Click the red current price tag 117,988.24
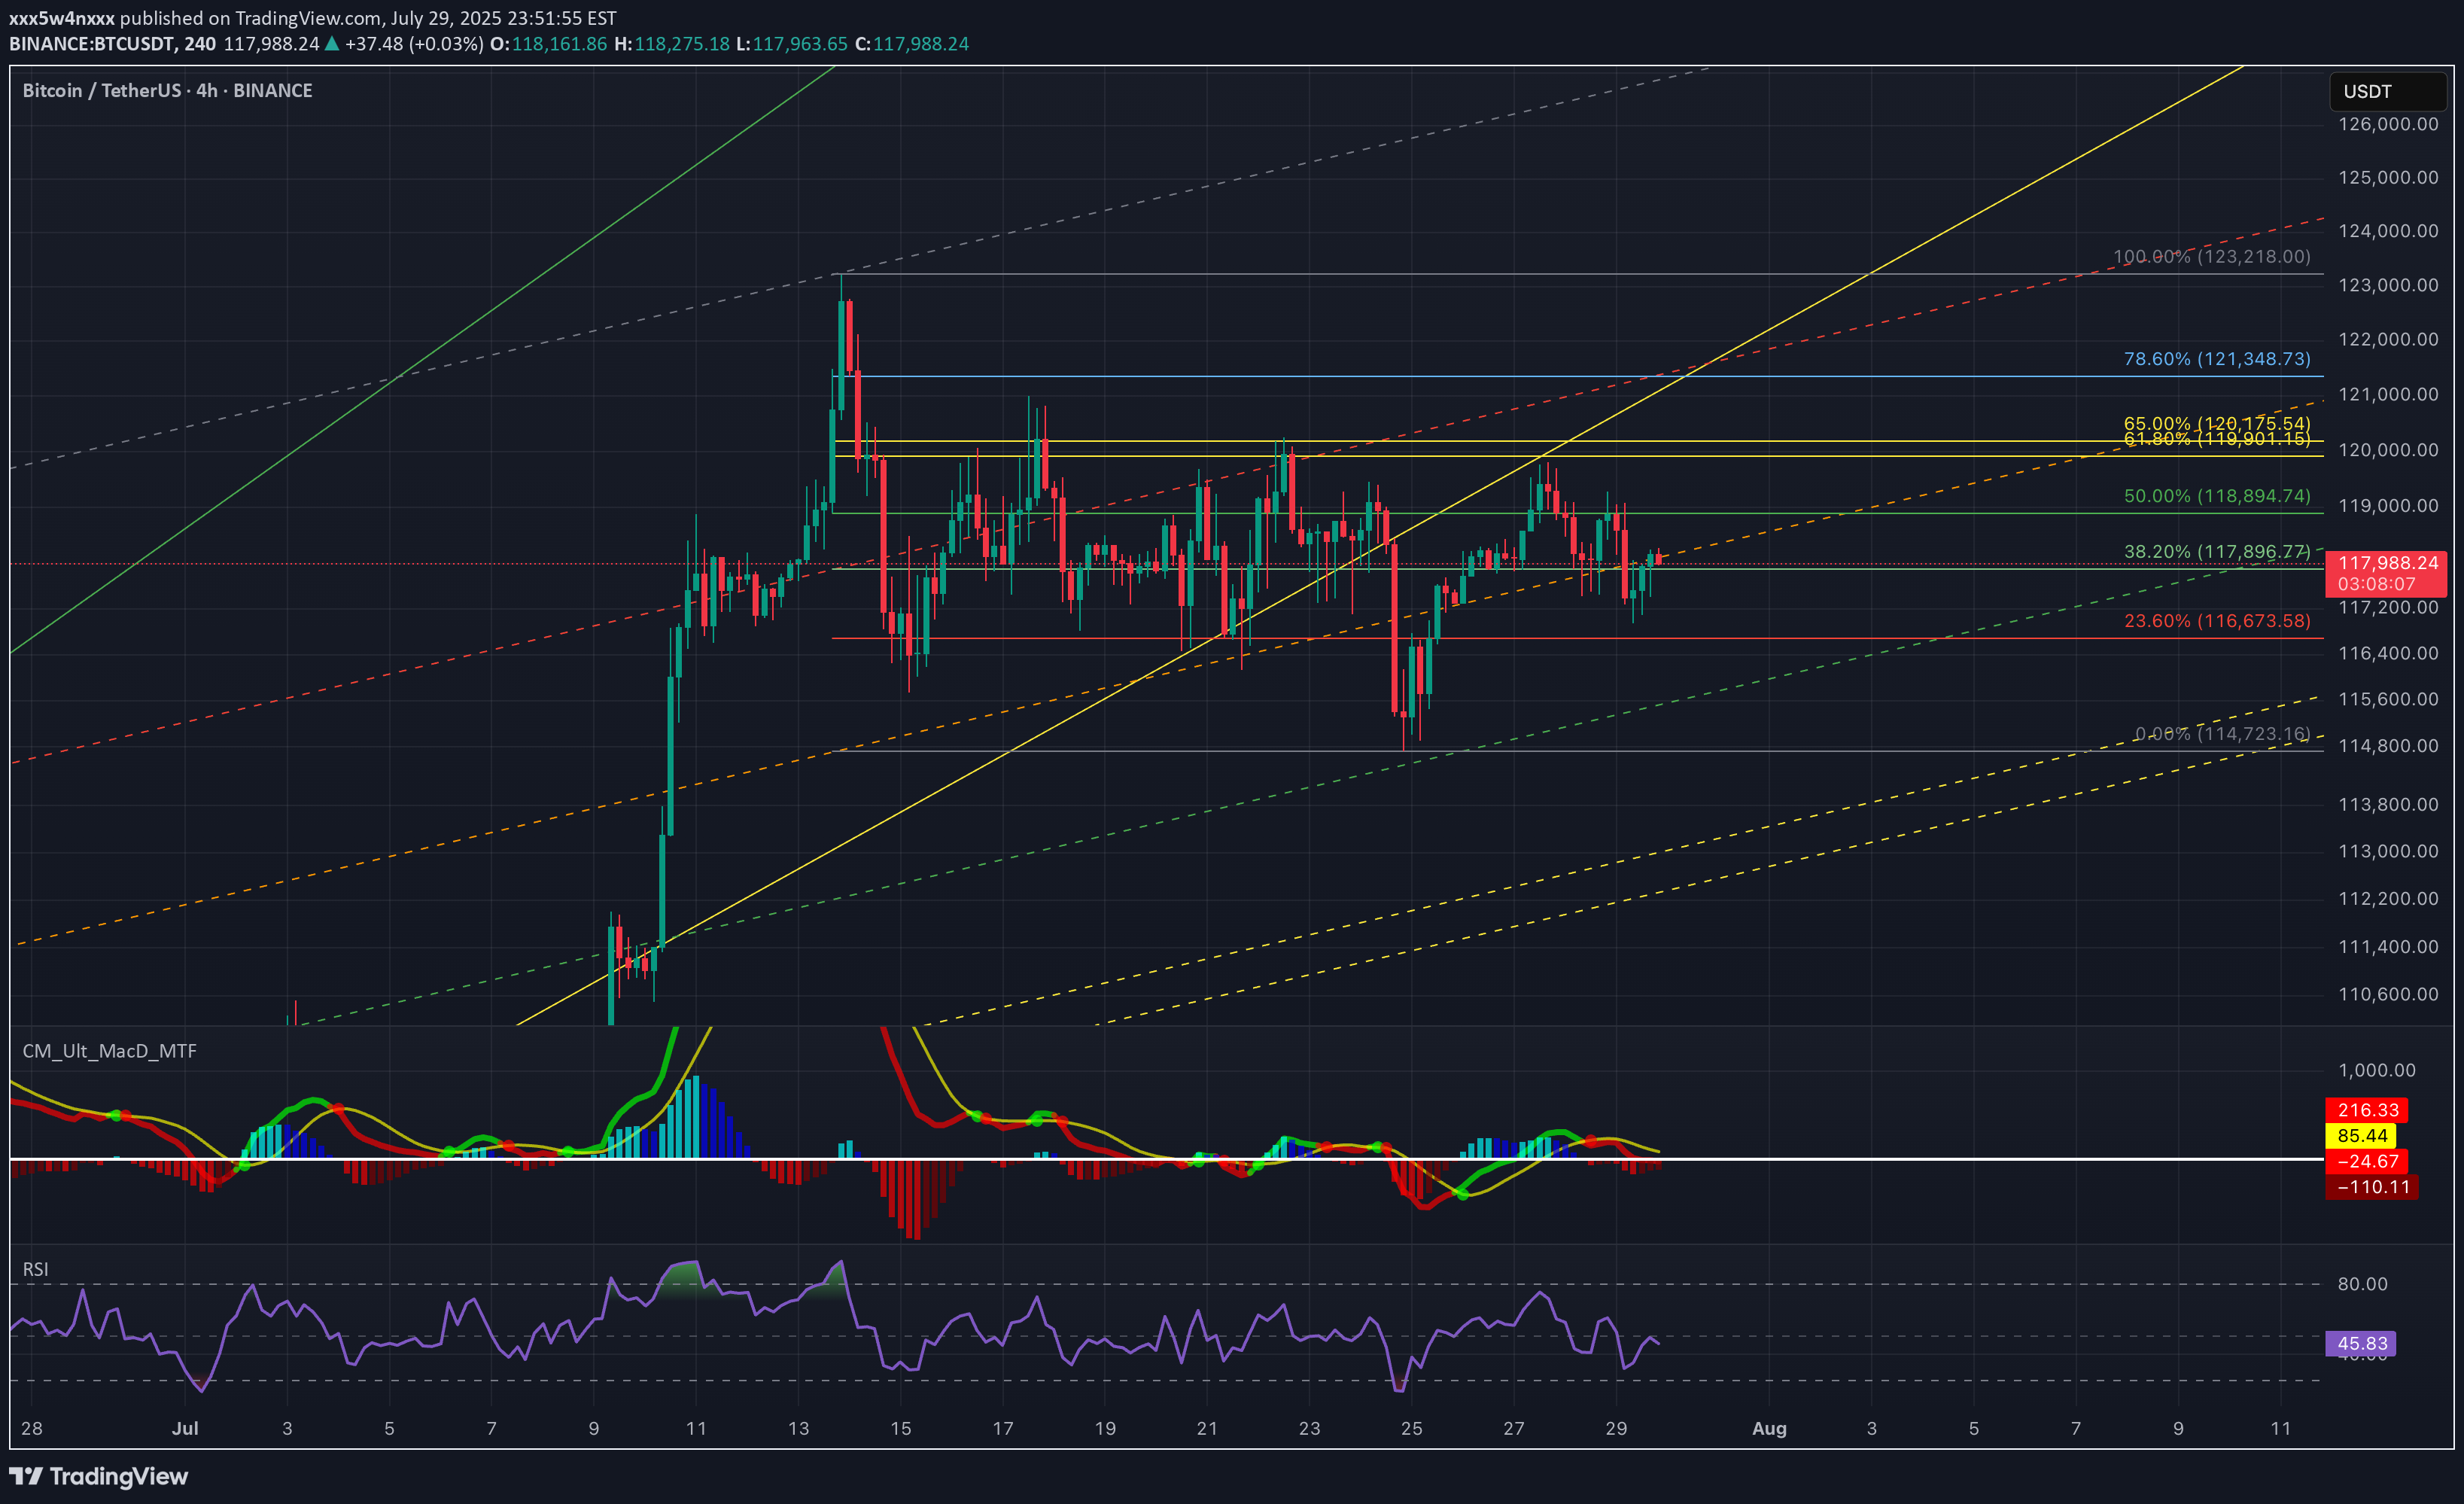This screenshot has height=1504, width=2464. (x=2387, y=563)
